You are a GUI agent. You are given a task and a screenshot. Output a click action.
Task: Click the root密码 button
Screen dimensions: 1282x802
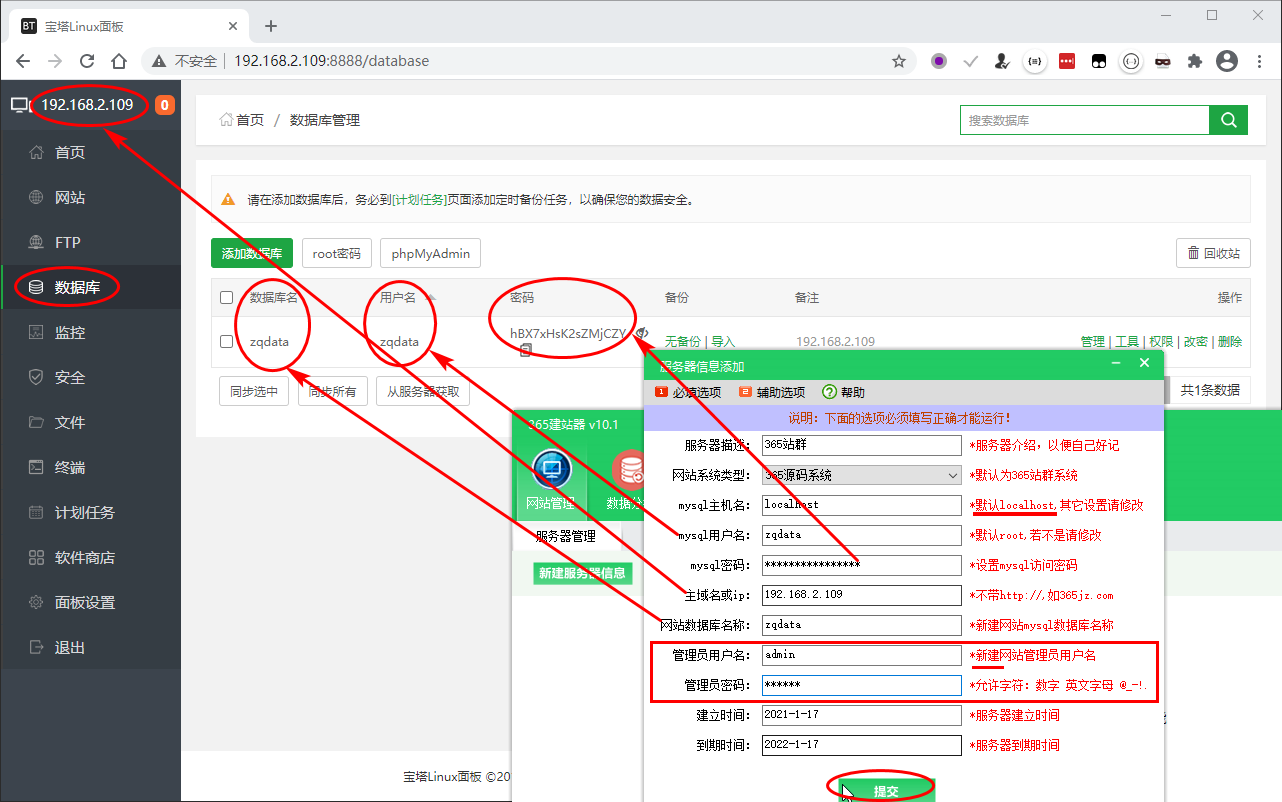(337, 254)
